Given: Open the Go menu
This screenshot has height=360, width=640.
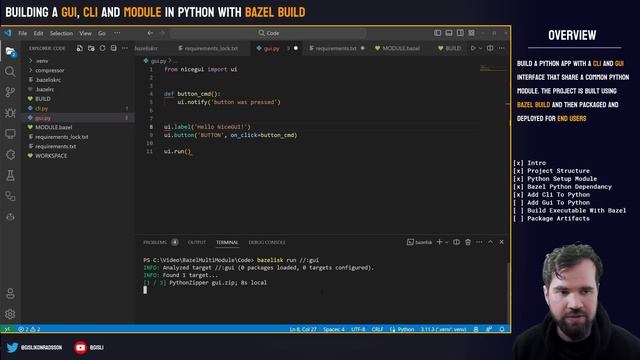Looking at the screenshot, I should click(x=102, y=33).
